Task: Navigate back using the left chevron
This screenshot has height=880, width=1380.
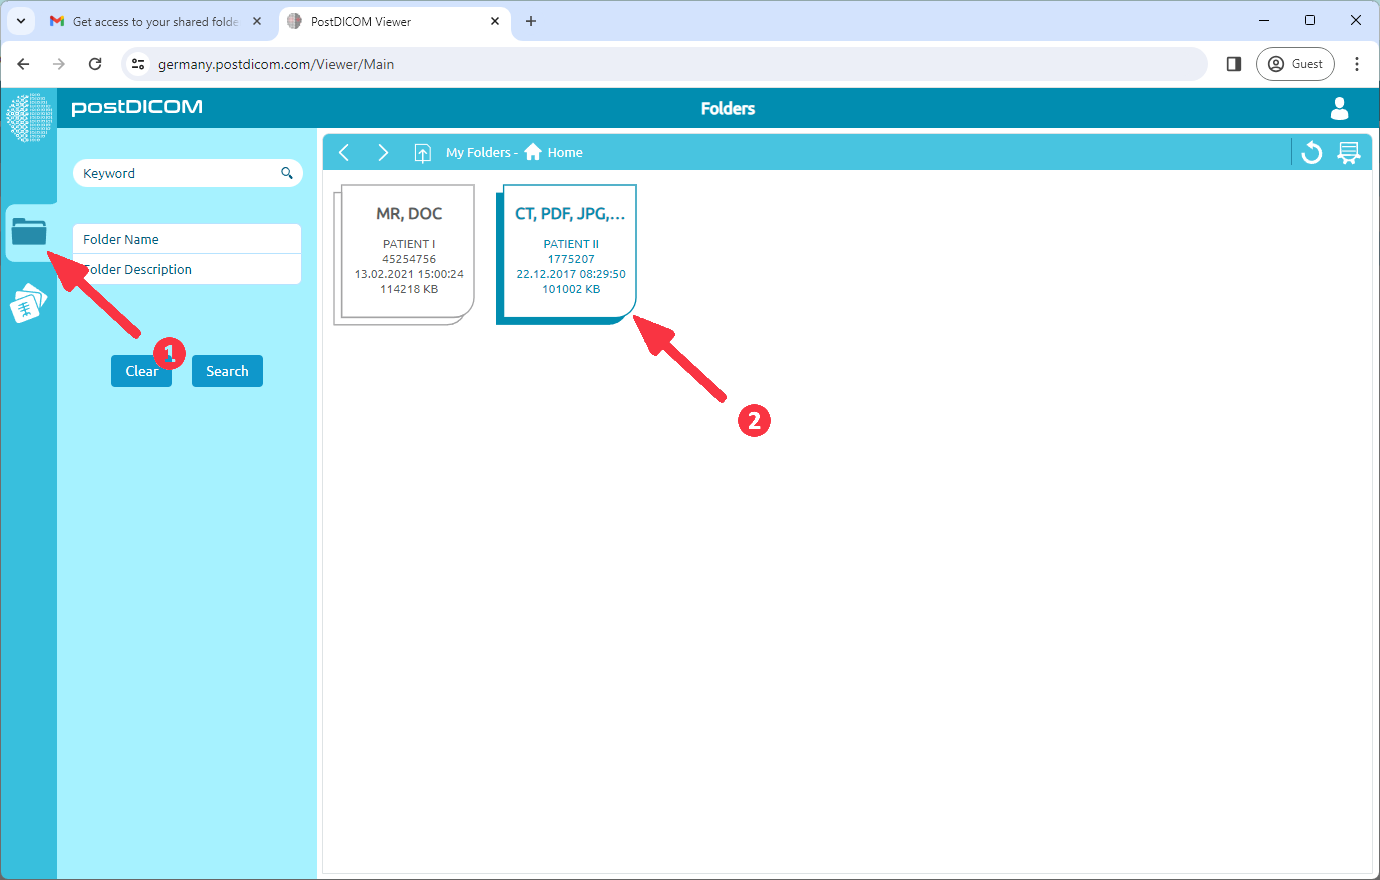Action: click(344, 152)
